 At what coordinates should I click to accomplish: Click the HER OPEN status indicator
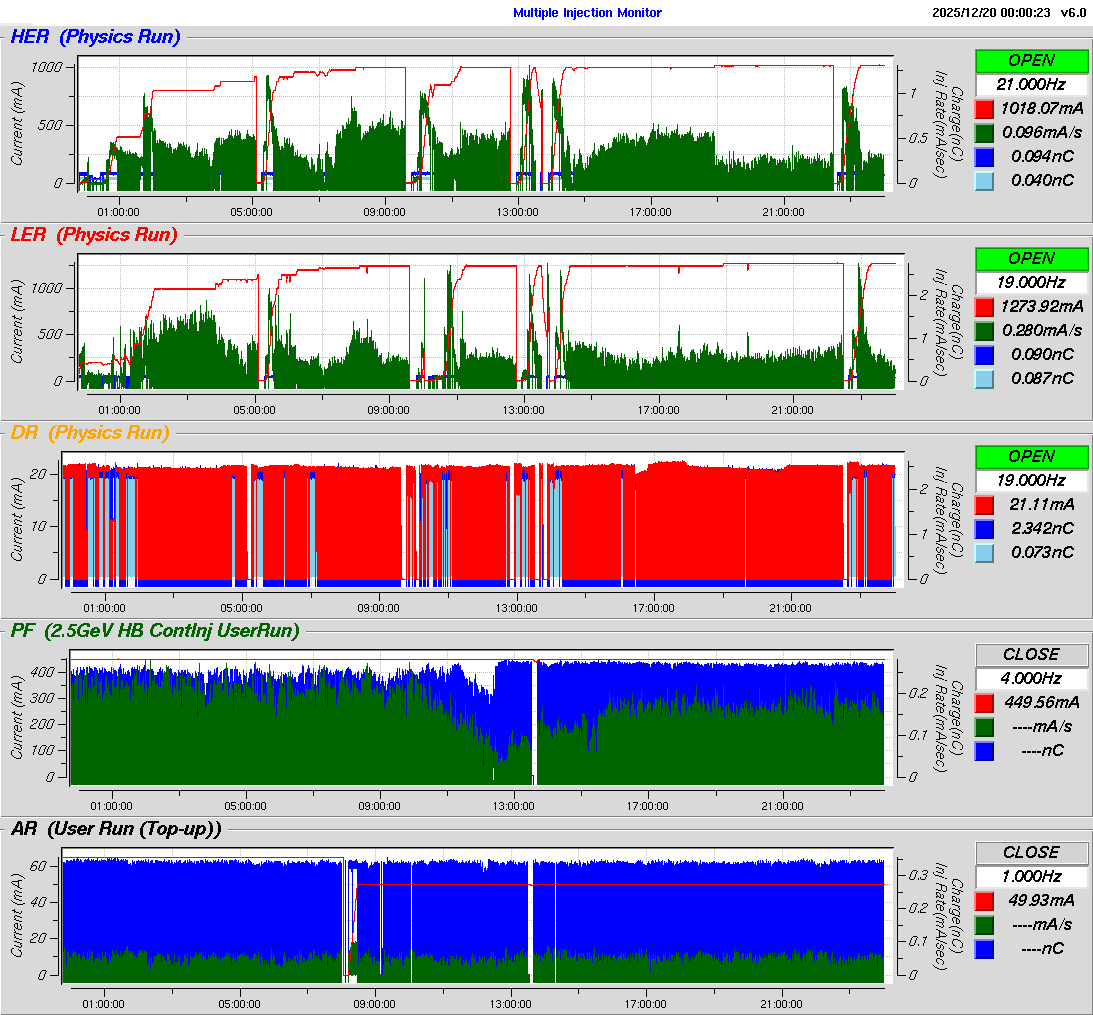pyautogui.click(x=1031, y=61)
